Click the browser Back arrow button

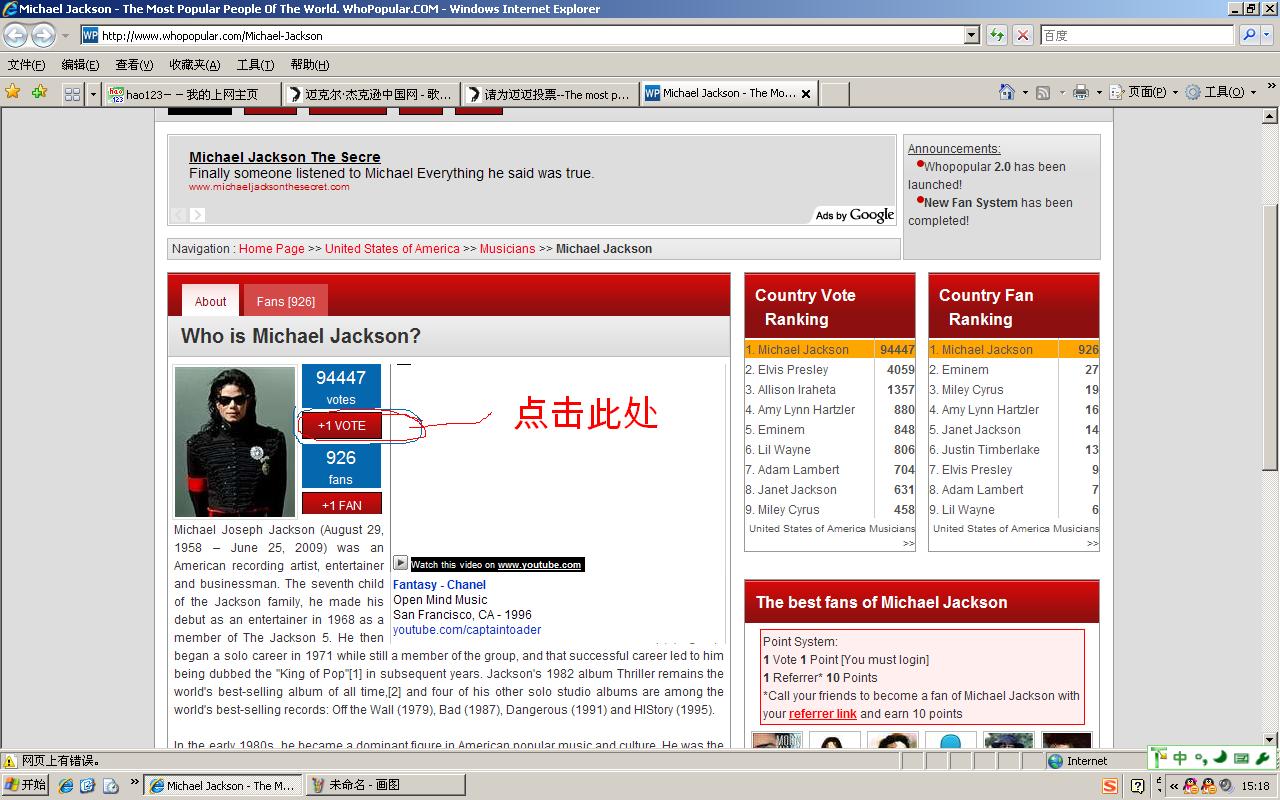tap(15, 36)
